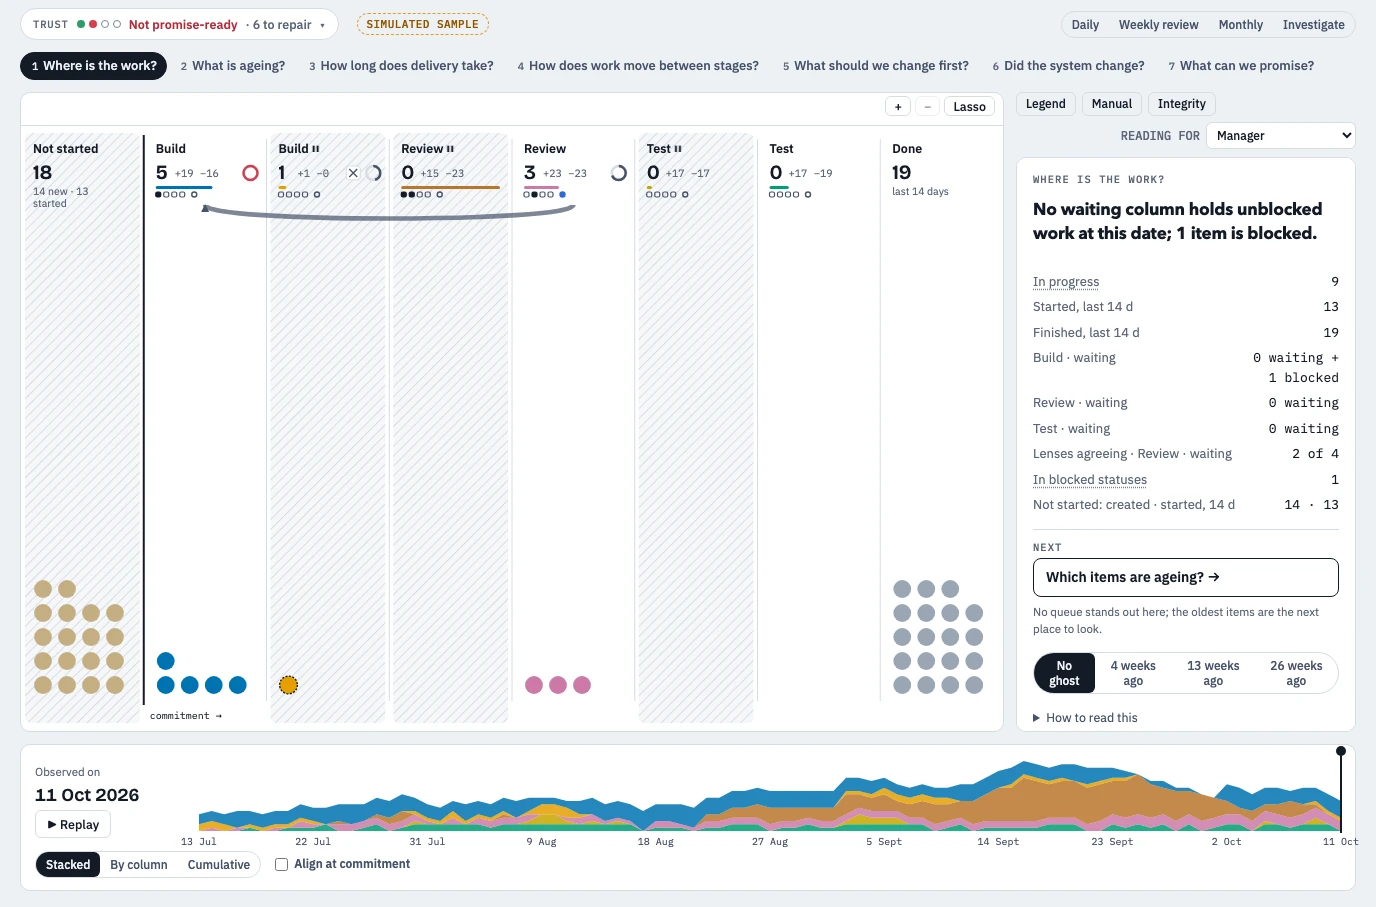Open the Legend panel
This screenshot has width=1376, height=907.
click(1046, 104)
